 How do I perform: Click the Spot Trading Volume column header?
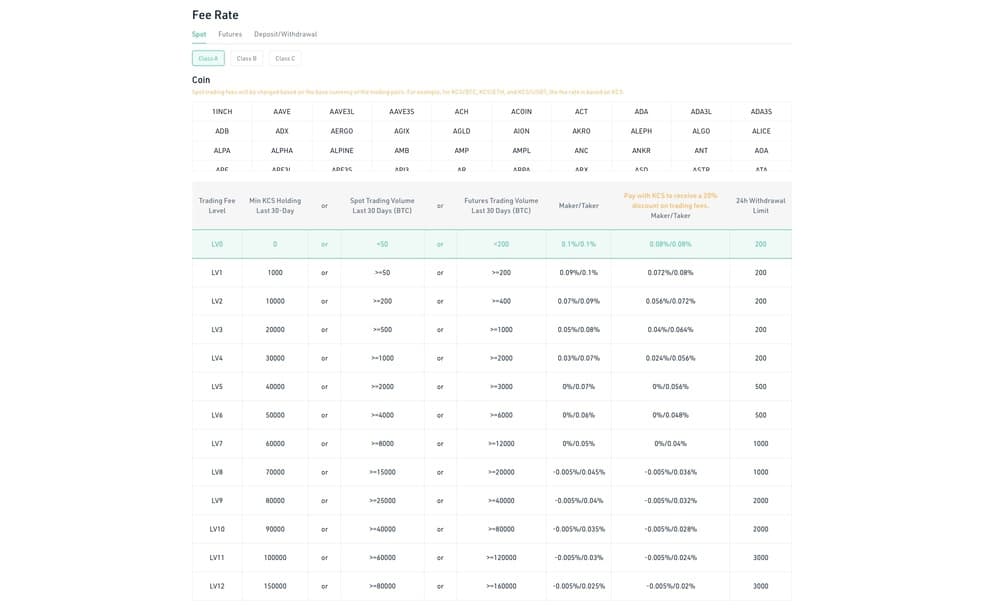coord(382,205)
